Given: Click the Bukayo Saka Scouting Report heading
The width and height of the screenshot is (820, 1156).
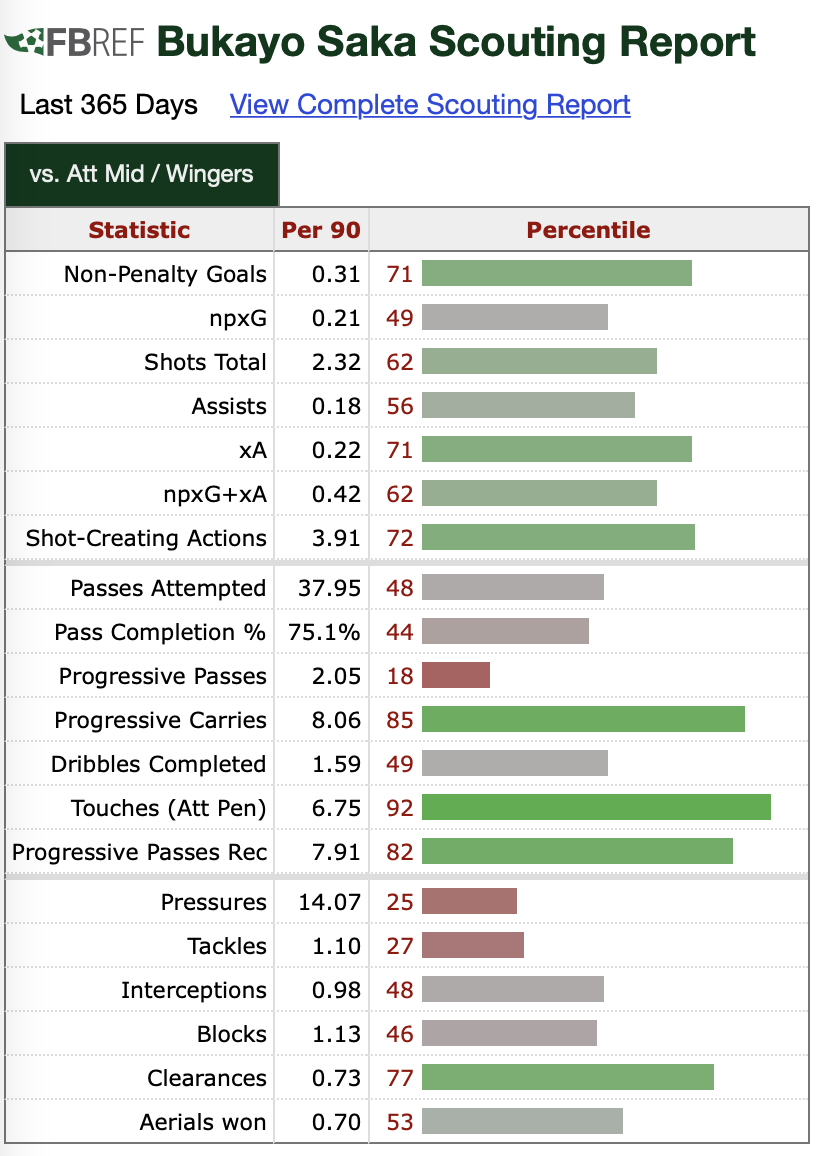Looking at the screenshot, I should click(456, 43).
